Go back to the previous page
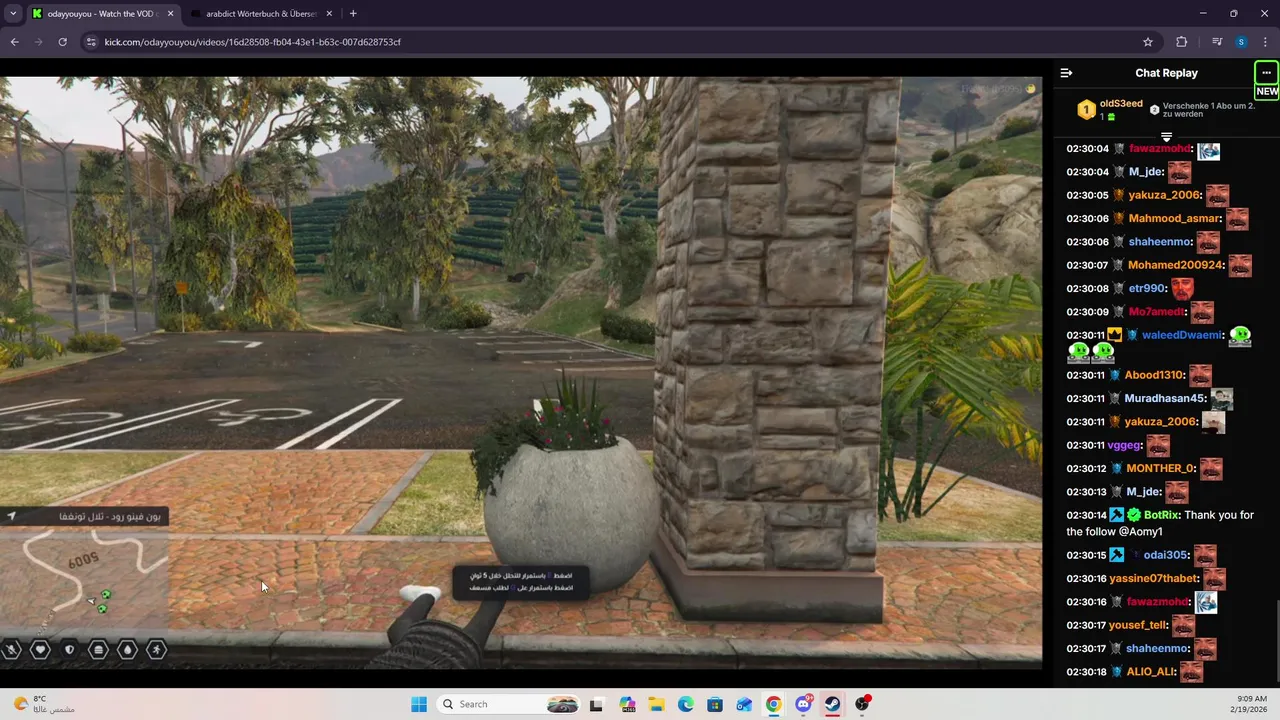Image resolution: width=1280 pixels, height=720 pixels. (14, 42)
